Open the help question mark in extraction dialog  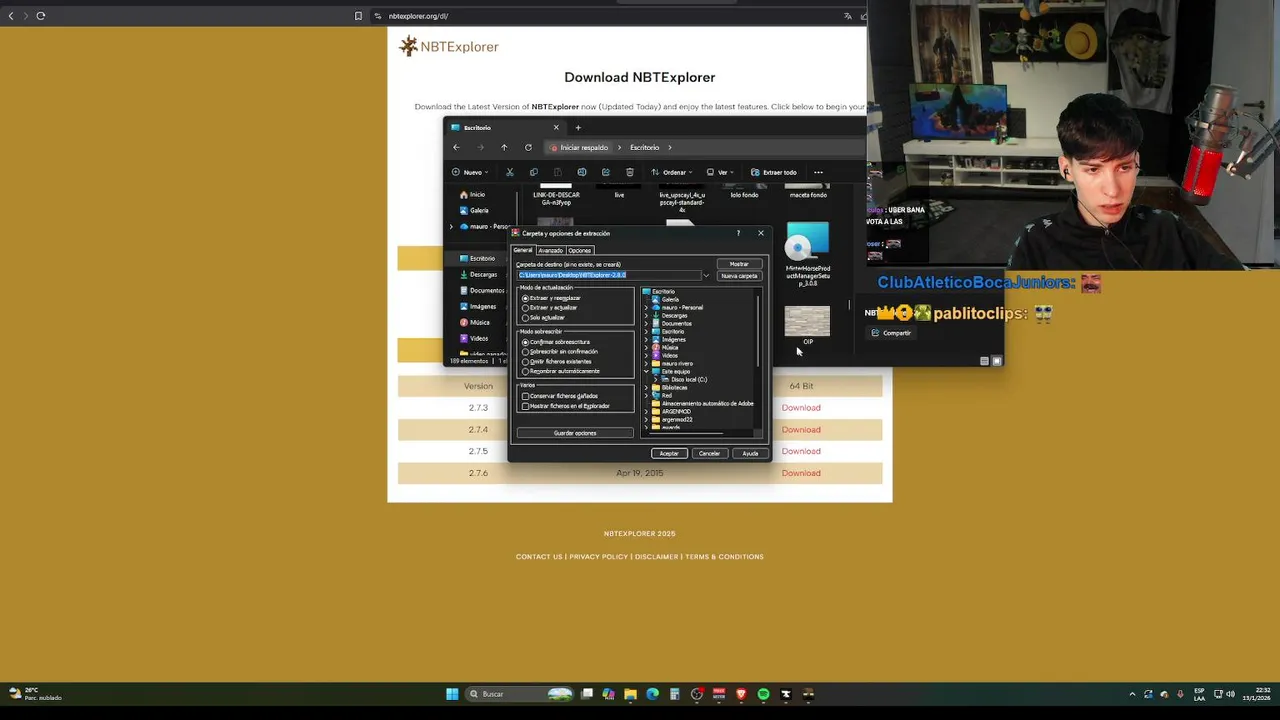[x=738, y=233]
